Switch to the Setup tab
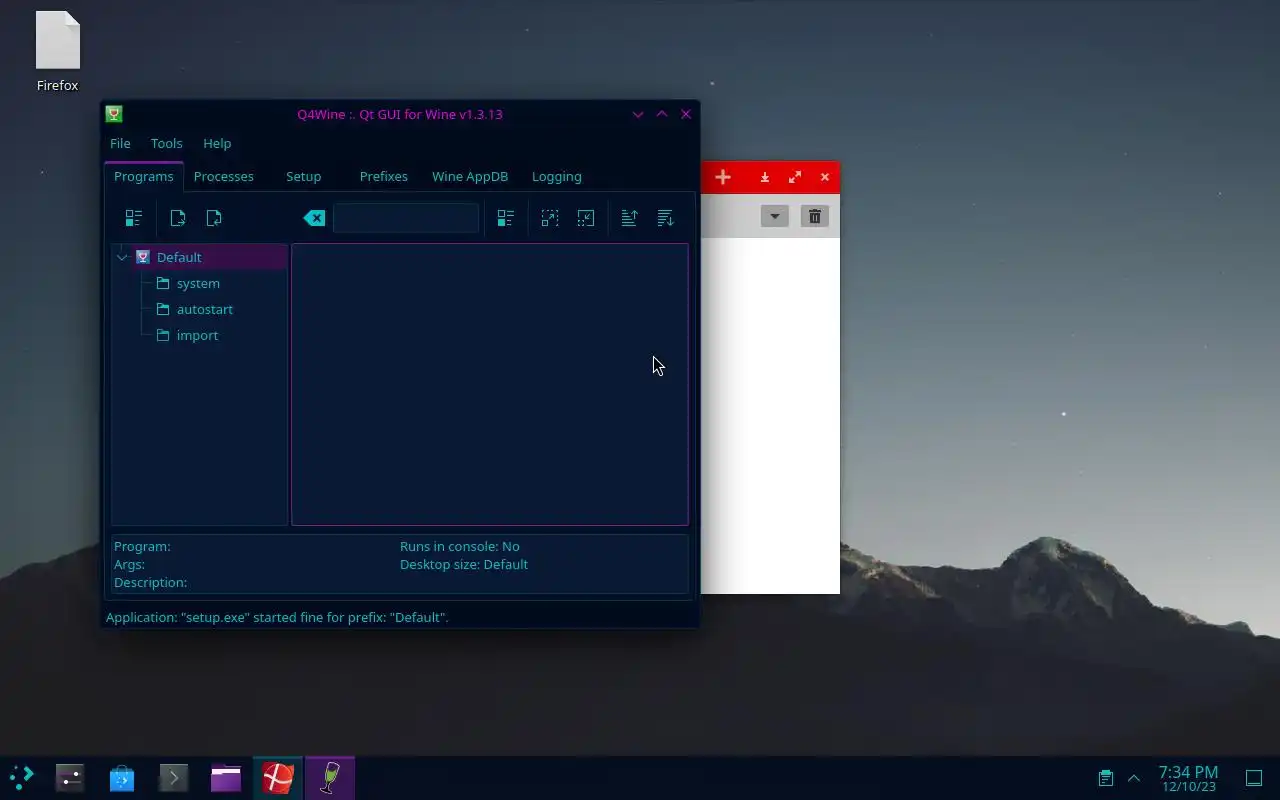Image resolution: width=1280 pixels, height=800 pixels. click(304, 176)
